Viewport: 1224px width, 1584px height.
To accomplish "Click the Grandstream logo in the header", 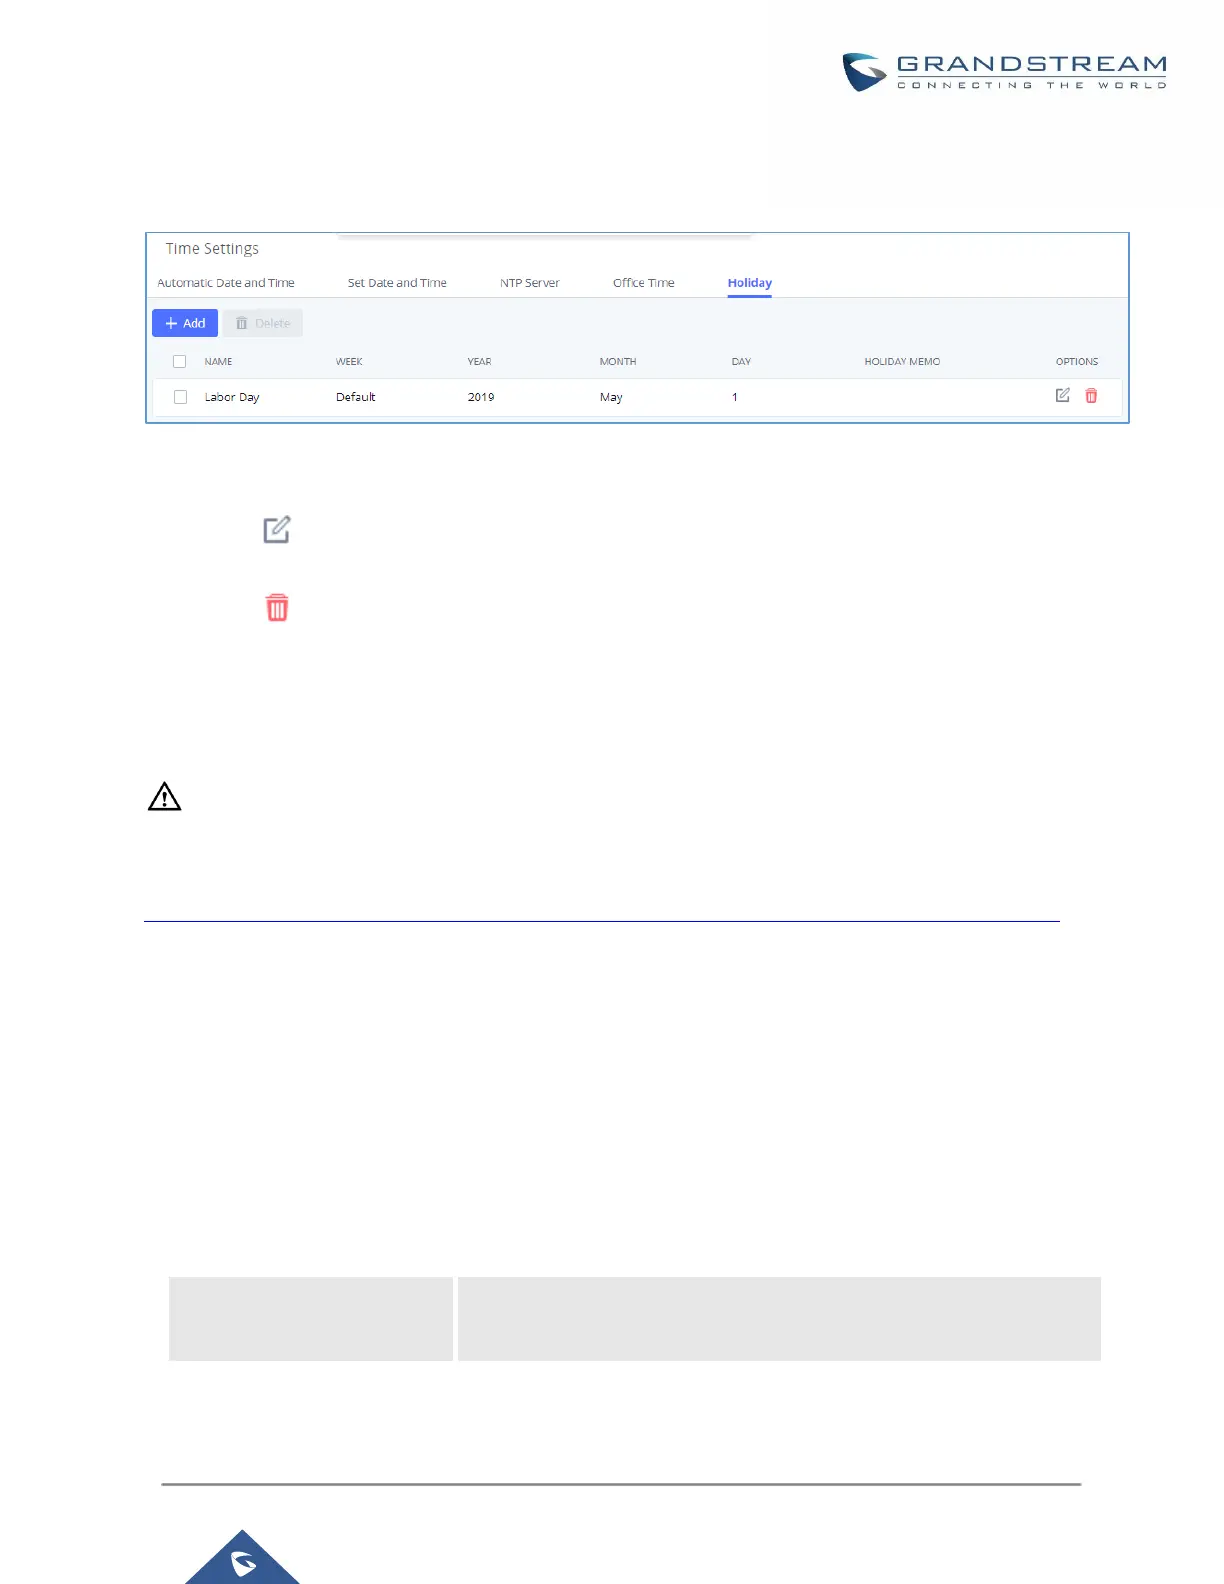I will [x=1004, y=72].
